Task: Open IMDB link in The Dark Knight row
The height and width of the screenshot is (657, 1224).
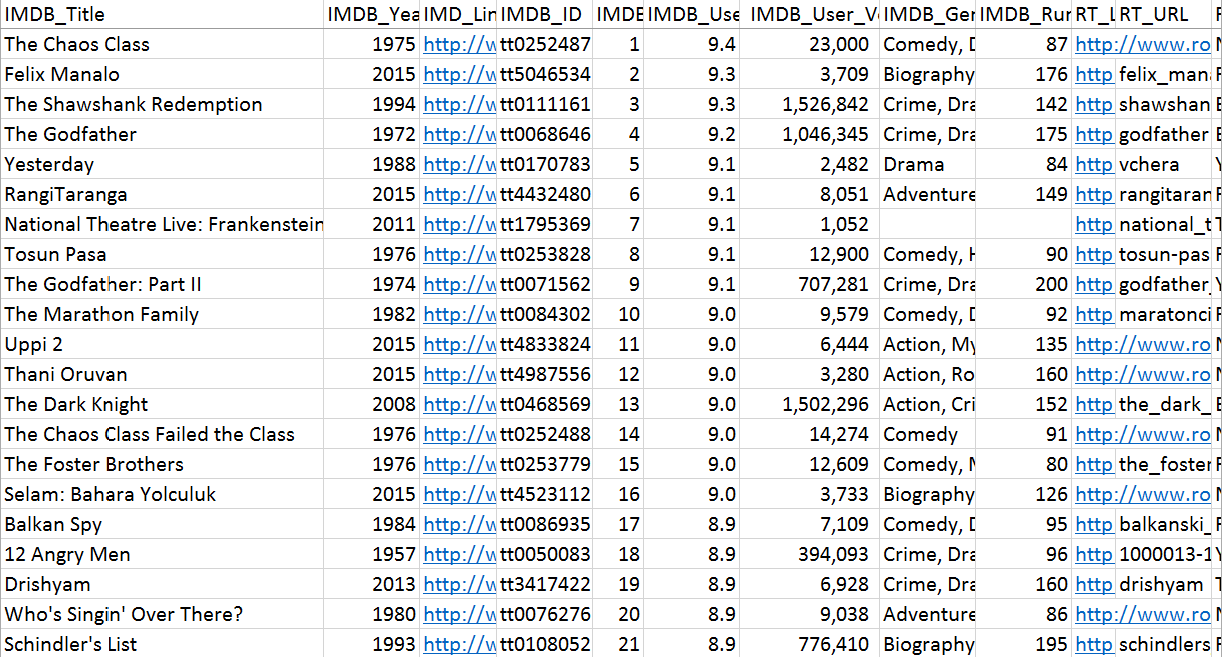Action: coord(459,404)
